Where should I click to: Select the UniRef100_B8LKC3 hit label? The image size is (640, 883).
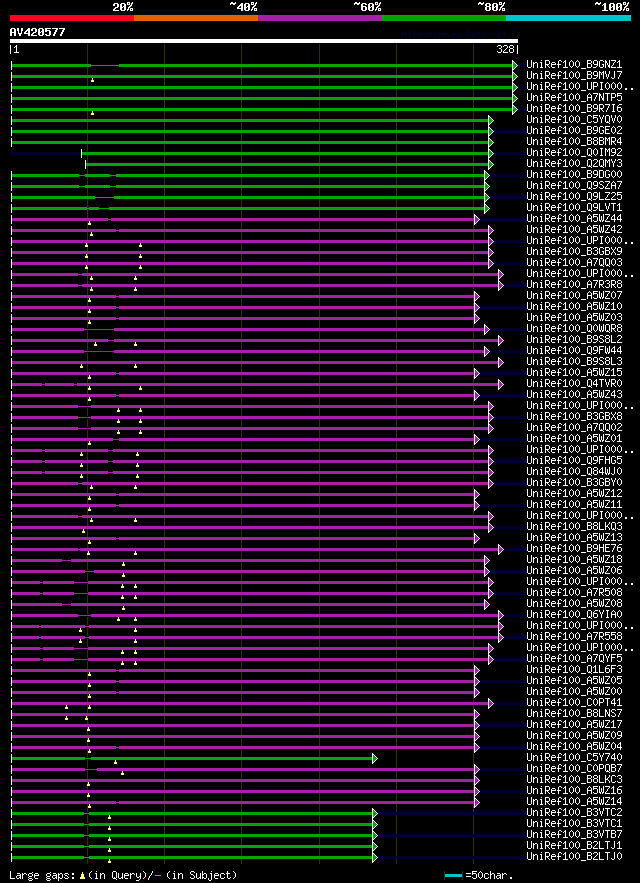tap(574, 779)
